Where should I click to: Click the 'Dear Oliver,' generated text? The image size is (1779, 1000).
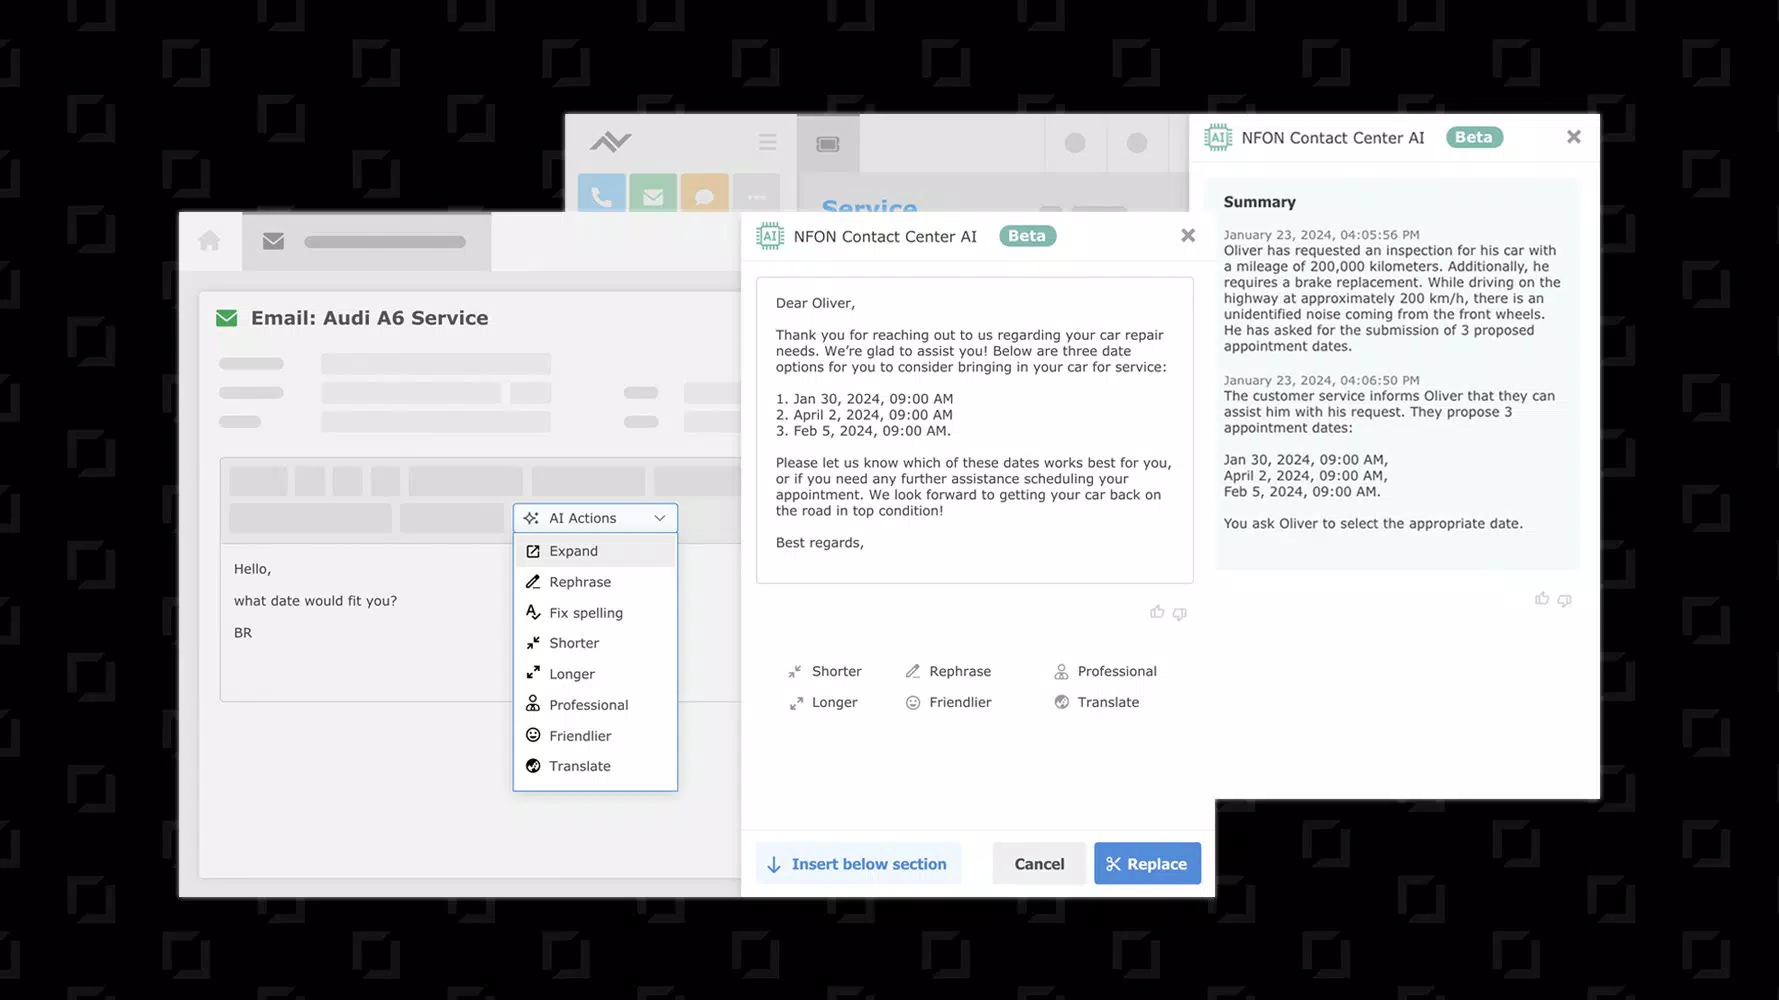click(x=815, y=303)
